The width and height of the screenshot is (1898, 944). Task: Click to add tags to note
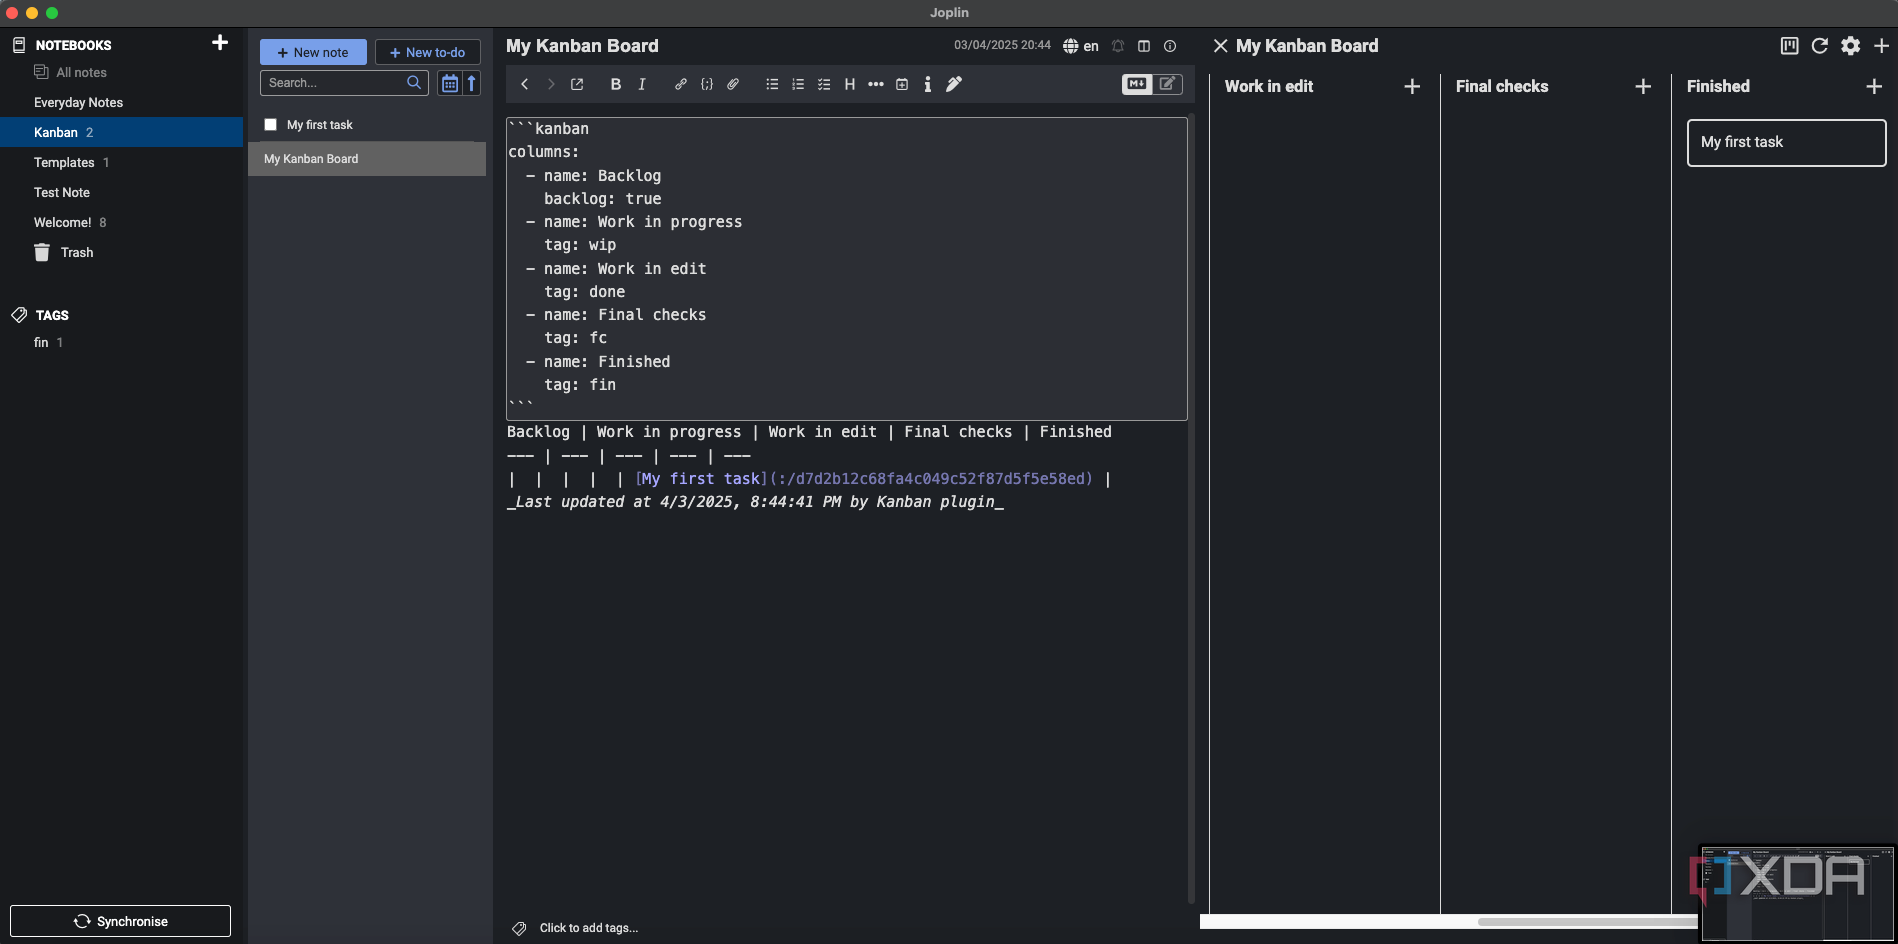tap(588, 928)
